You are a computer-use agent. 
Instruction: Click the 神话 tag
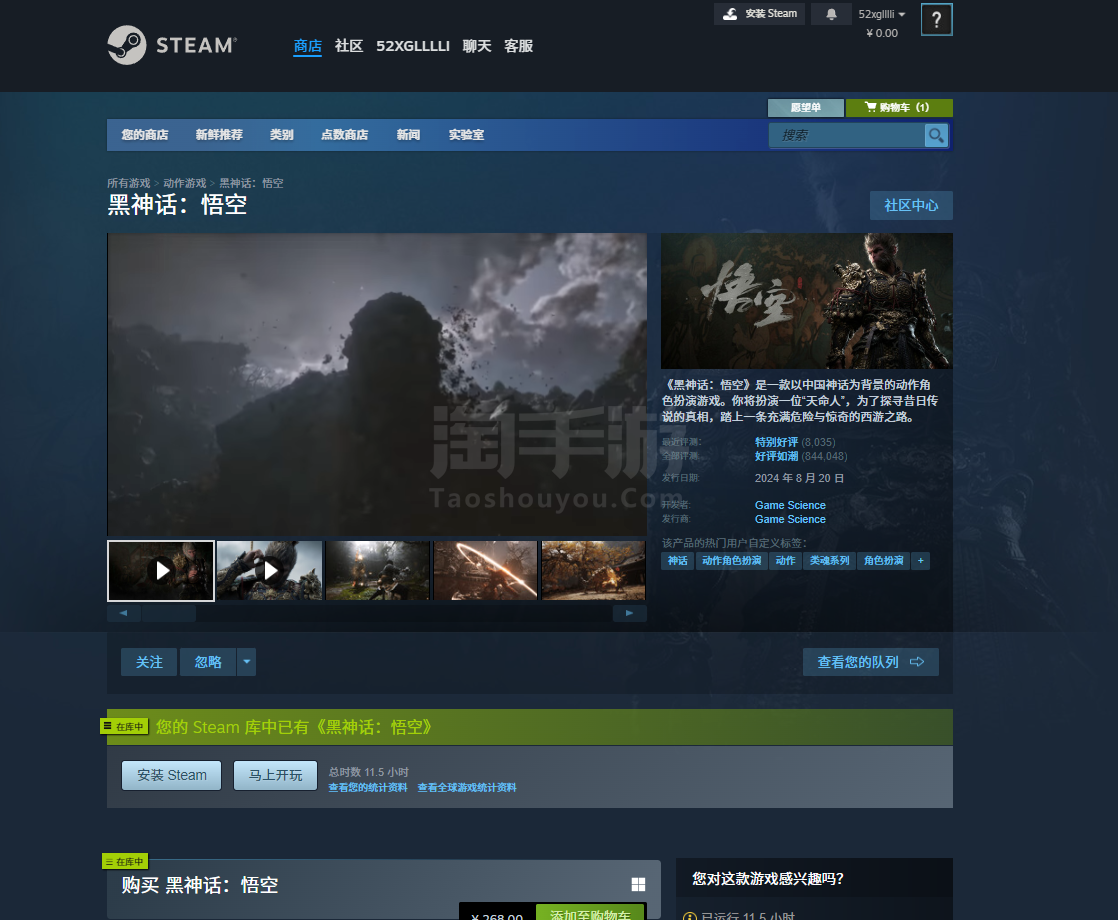tap(677, 561)
